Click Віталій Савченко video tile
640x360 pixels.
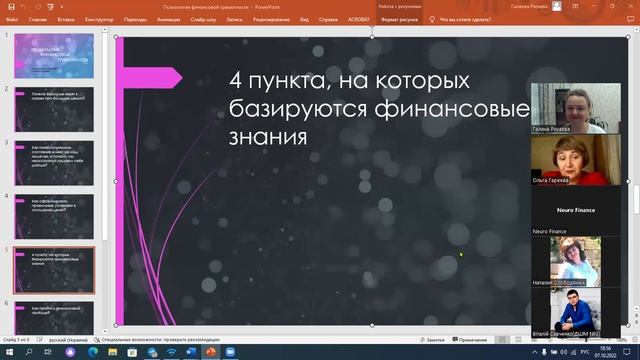pyautogui.click(x=576, y=313)
